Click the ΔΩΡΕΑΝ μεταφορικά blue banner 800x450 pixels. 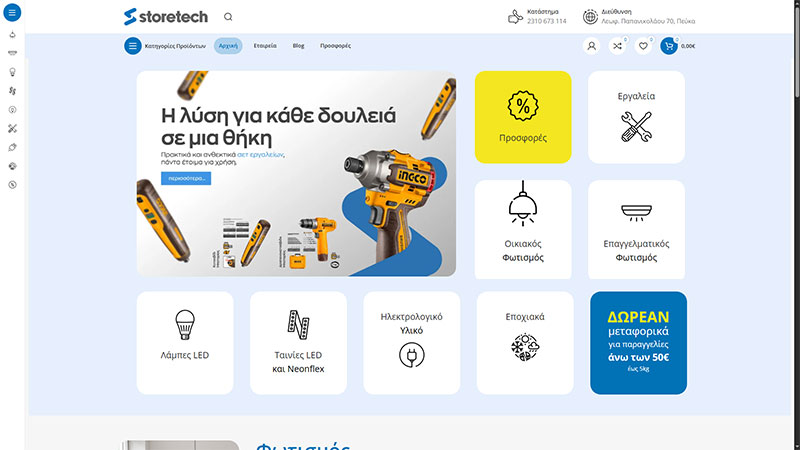(x=638, y=343)
